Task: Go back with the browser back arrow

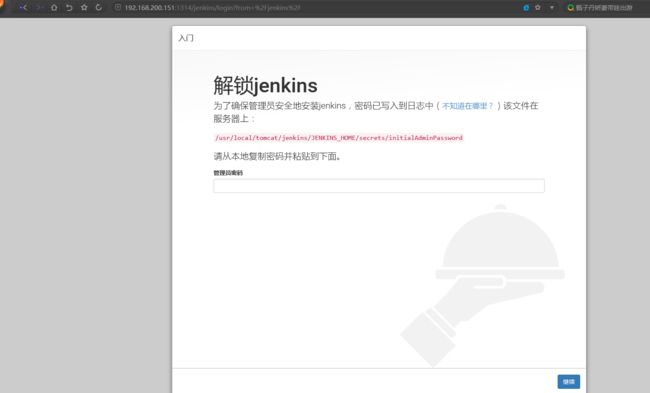Action: [23, 7]
